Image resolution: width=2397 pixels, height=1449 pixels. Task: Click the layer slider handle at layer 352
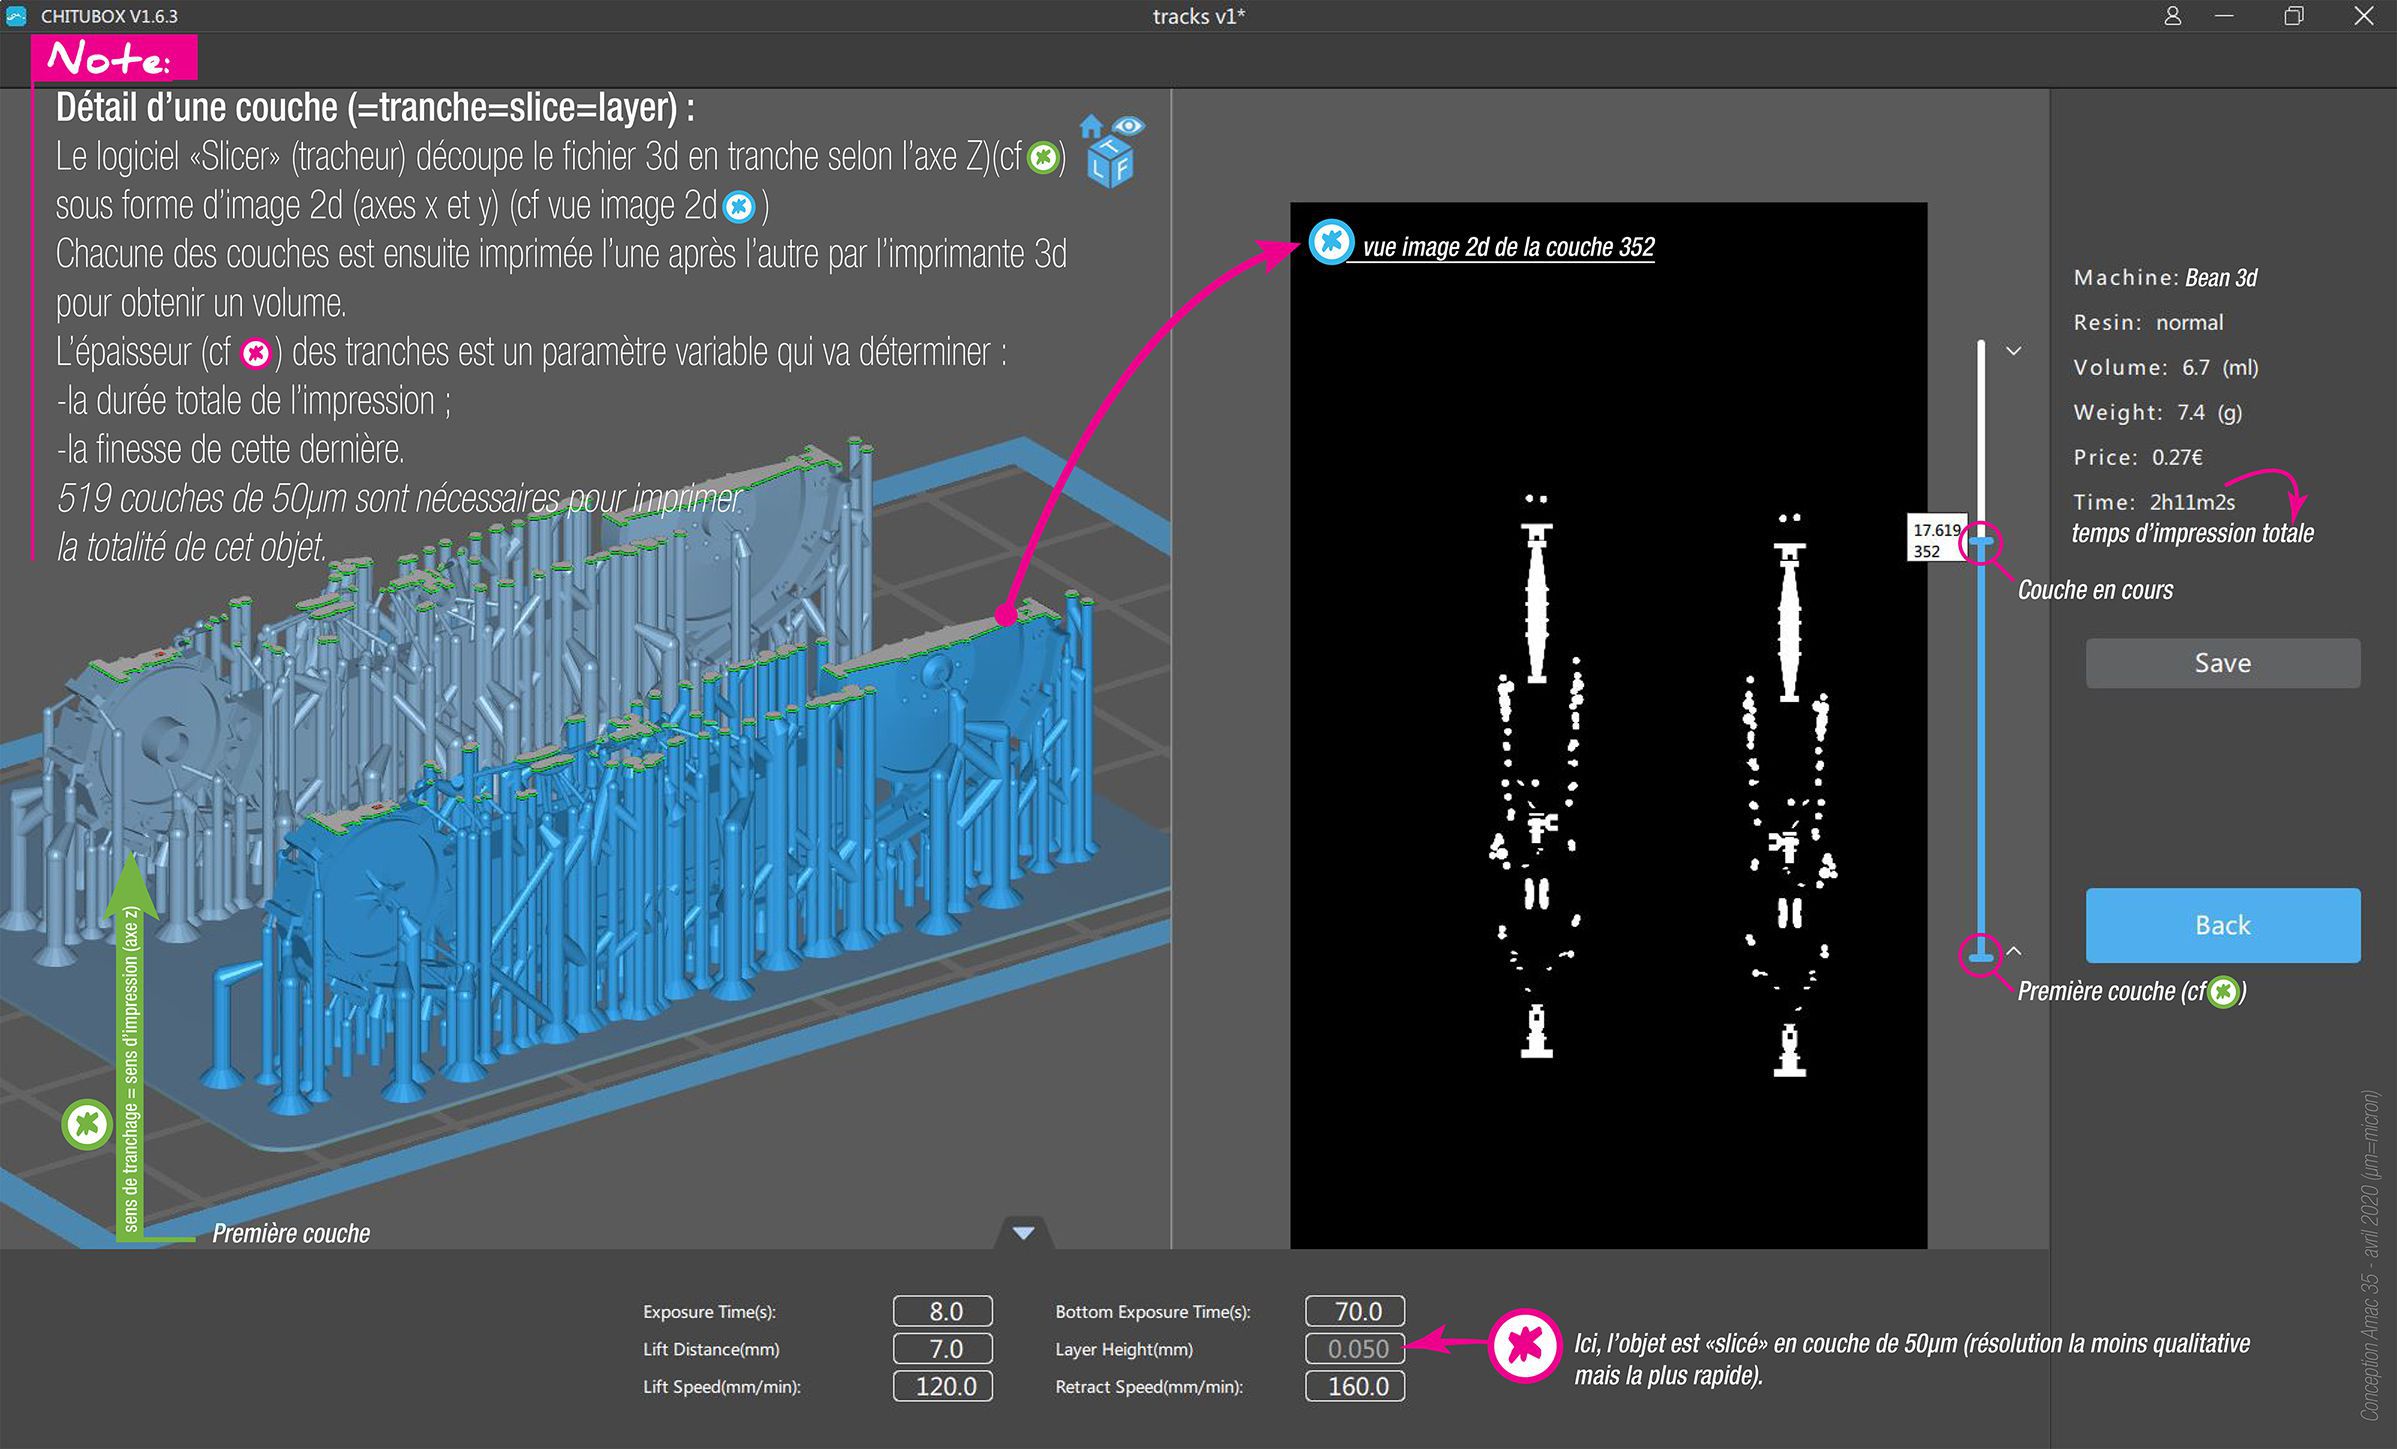point(1981,541)
